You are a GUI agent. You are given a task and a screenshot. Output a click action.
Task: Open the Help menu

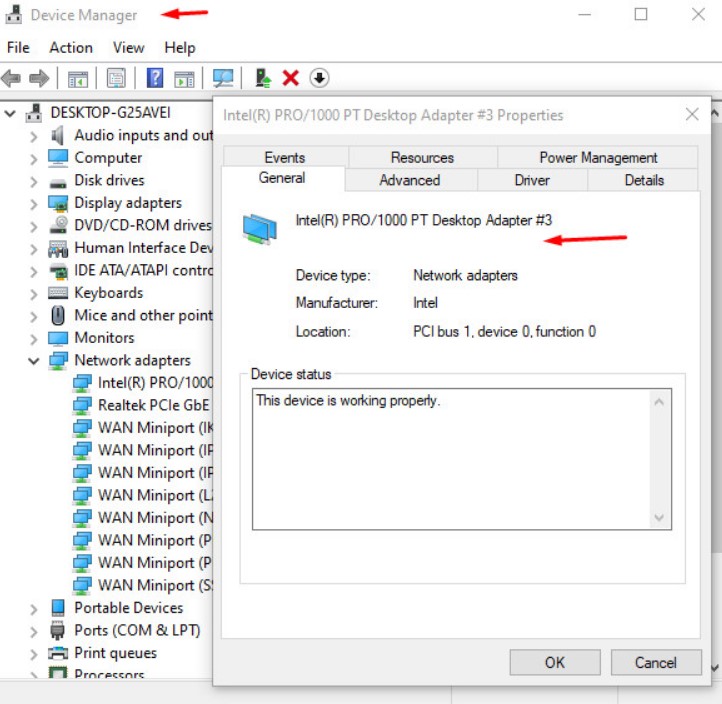pos(180,48)
